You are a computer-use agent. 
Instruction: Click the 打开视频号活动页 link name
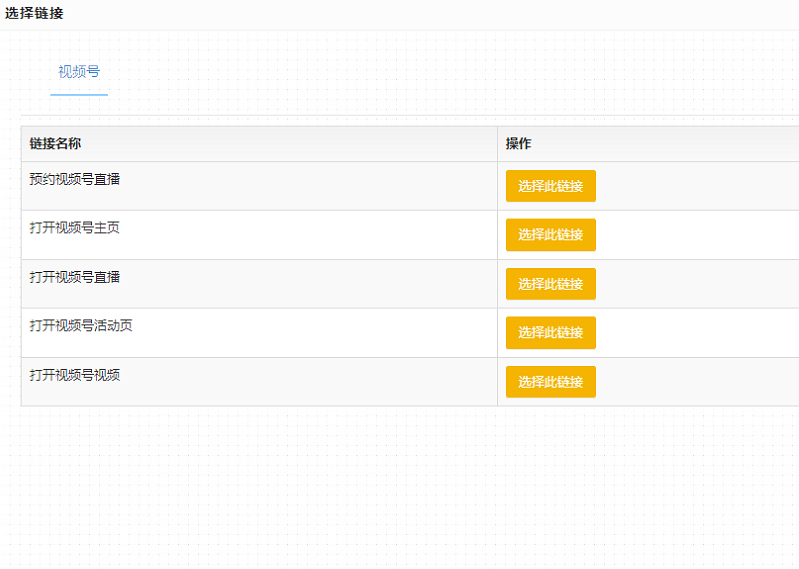click(x=81, y=326)
